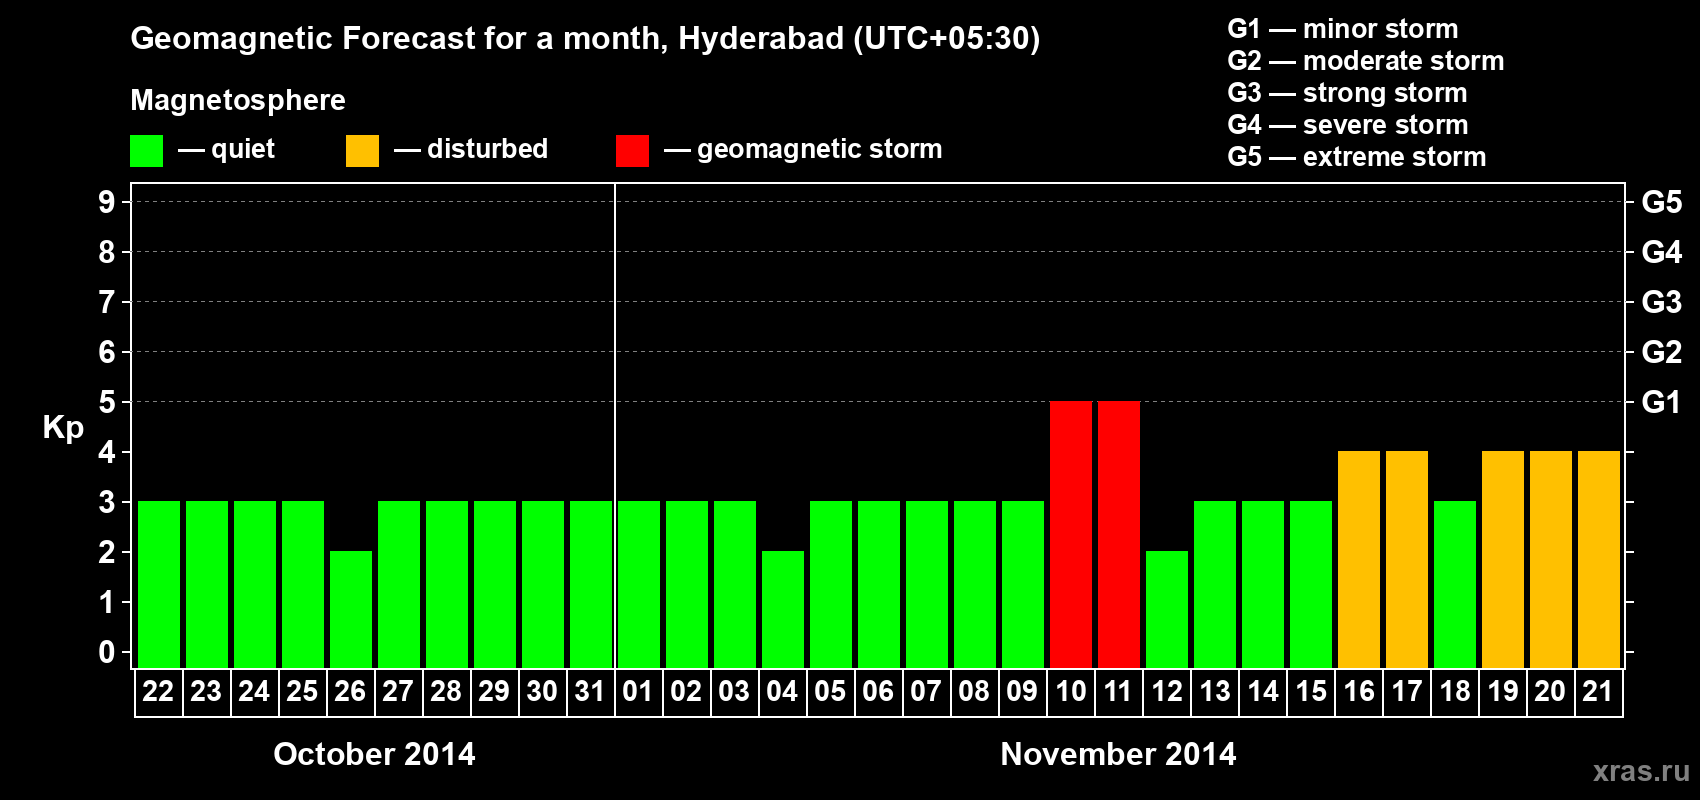Click the 'G4 — severe storm' legend text

pyautogui.click(x=1348, y=125)
